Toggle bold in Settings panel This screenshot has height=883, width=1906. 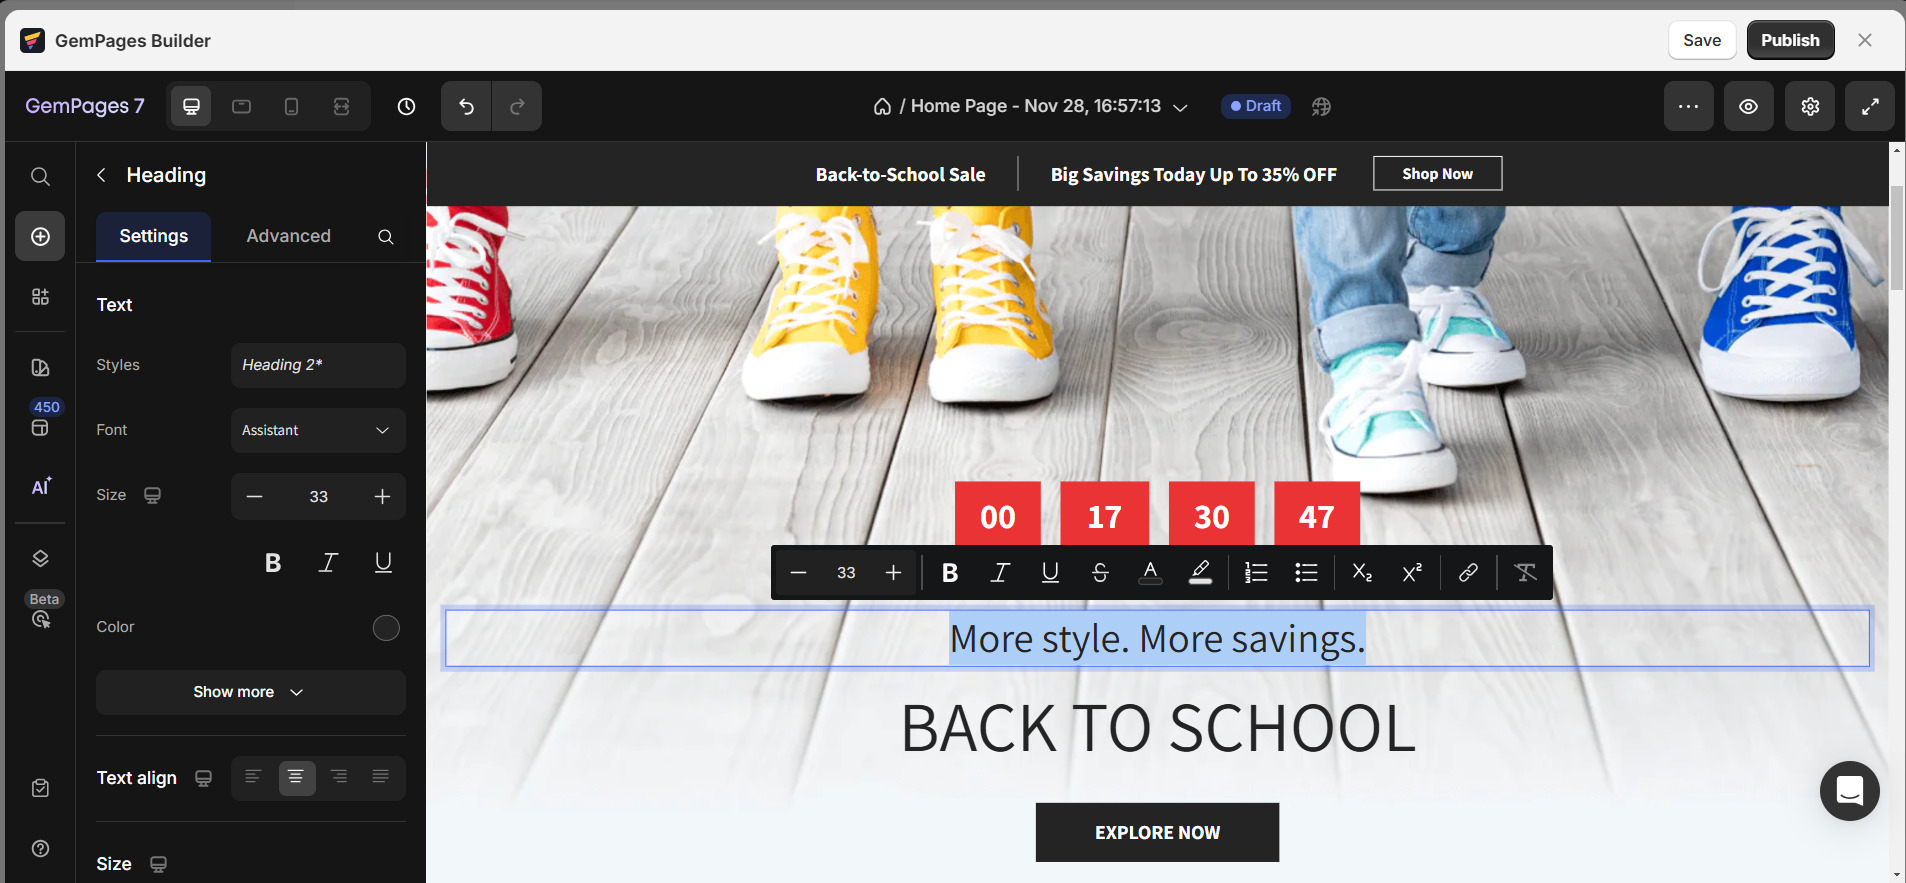pyautogui.click(x=273, y=563)
